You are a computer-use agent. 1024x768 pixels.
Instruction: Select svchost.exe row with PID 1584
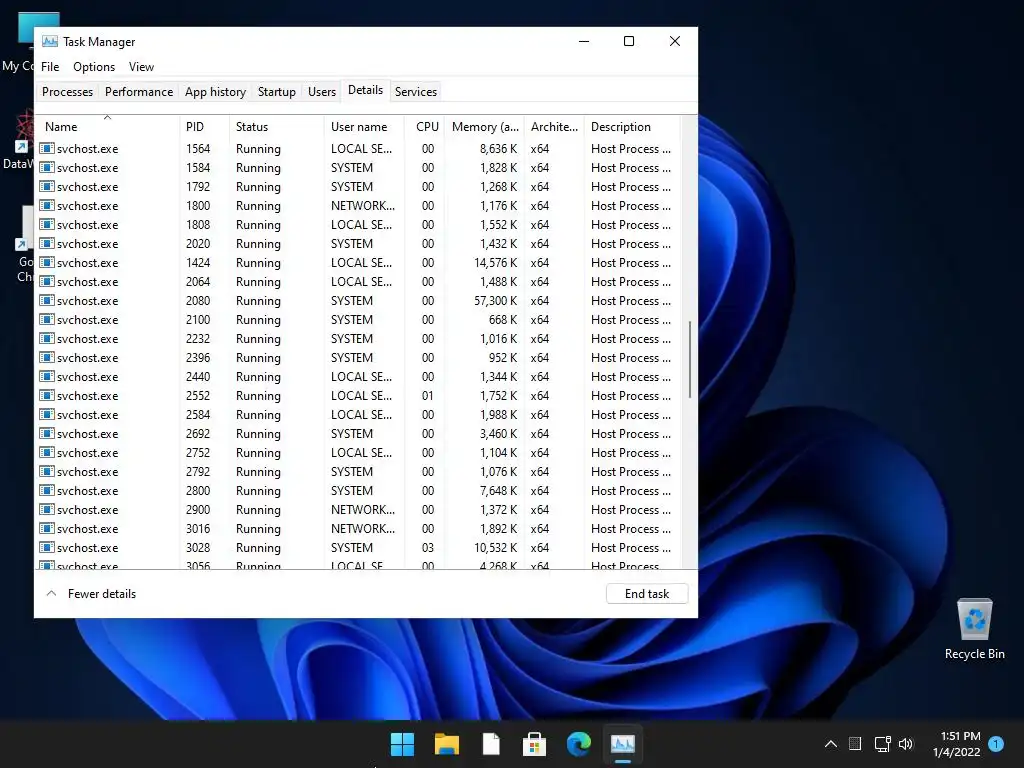coord(358,168)
